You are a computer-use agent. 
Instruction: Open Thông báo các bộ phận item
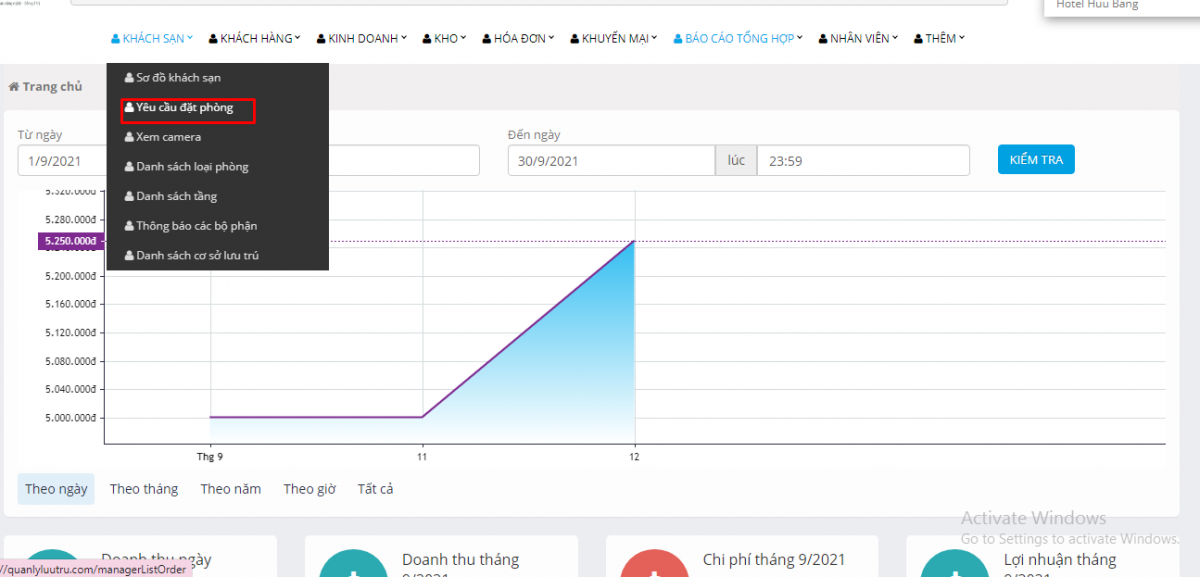[196, 226]
